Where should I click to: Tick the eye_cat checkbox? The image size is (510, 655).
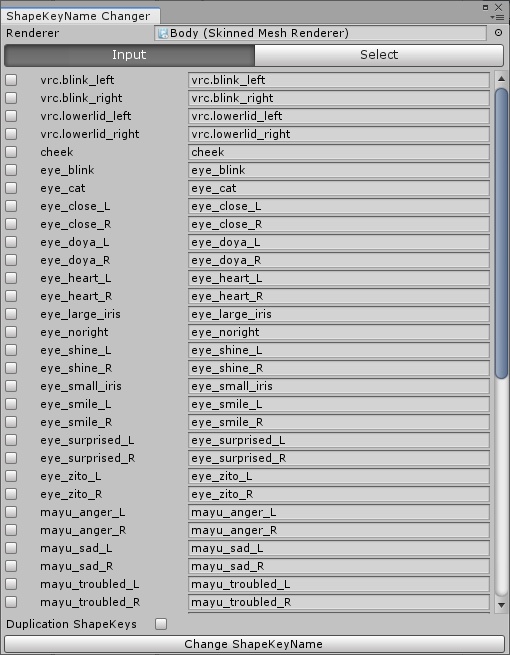coord(11,188)
